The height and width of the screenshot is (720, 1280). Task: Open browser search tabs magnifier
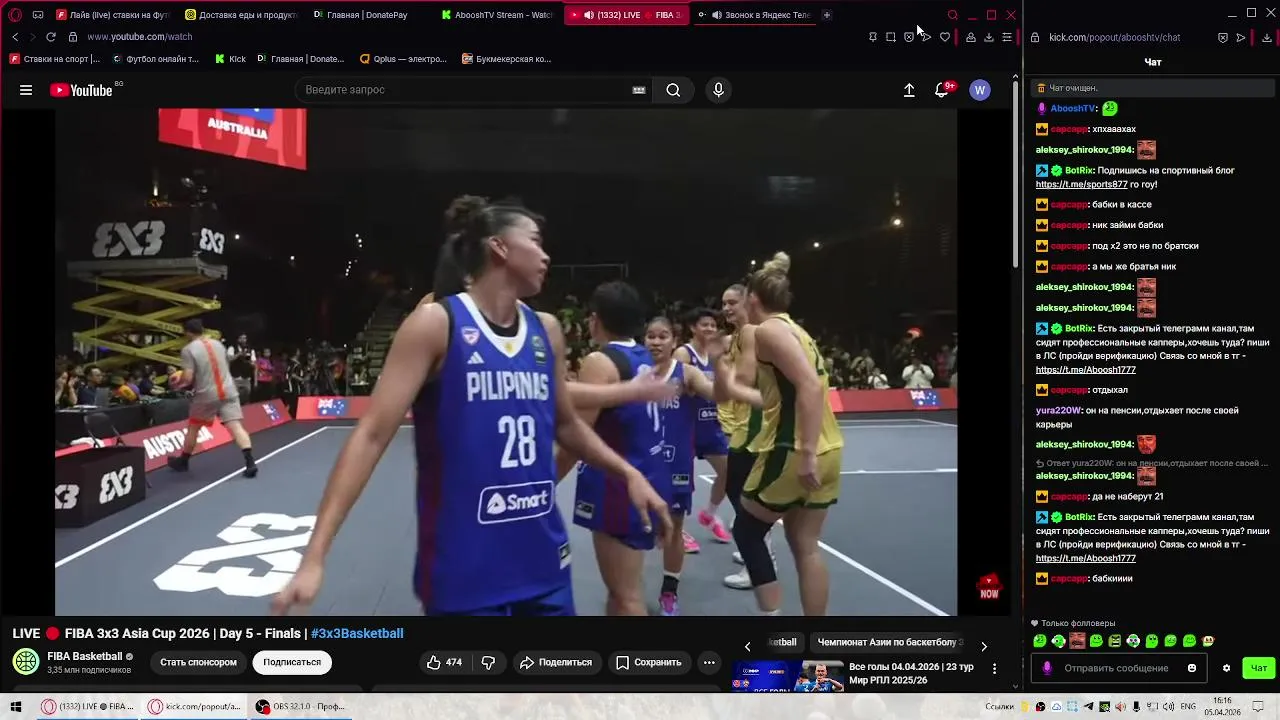pyautogui.click(x=952, y=15)
